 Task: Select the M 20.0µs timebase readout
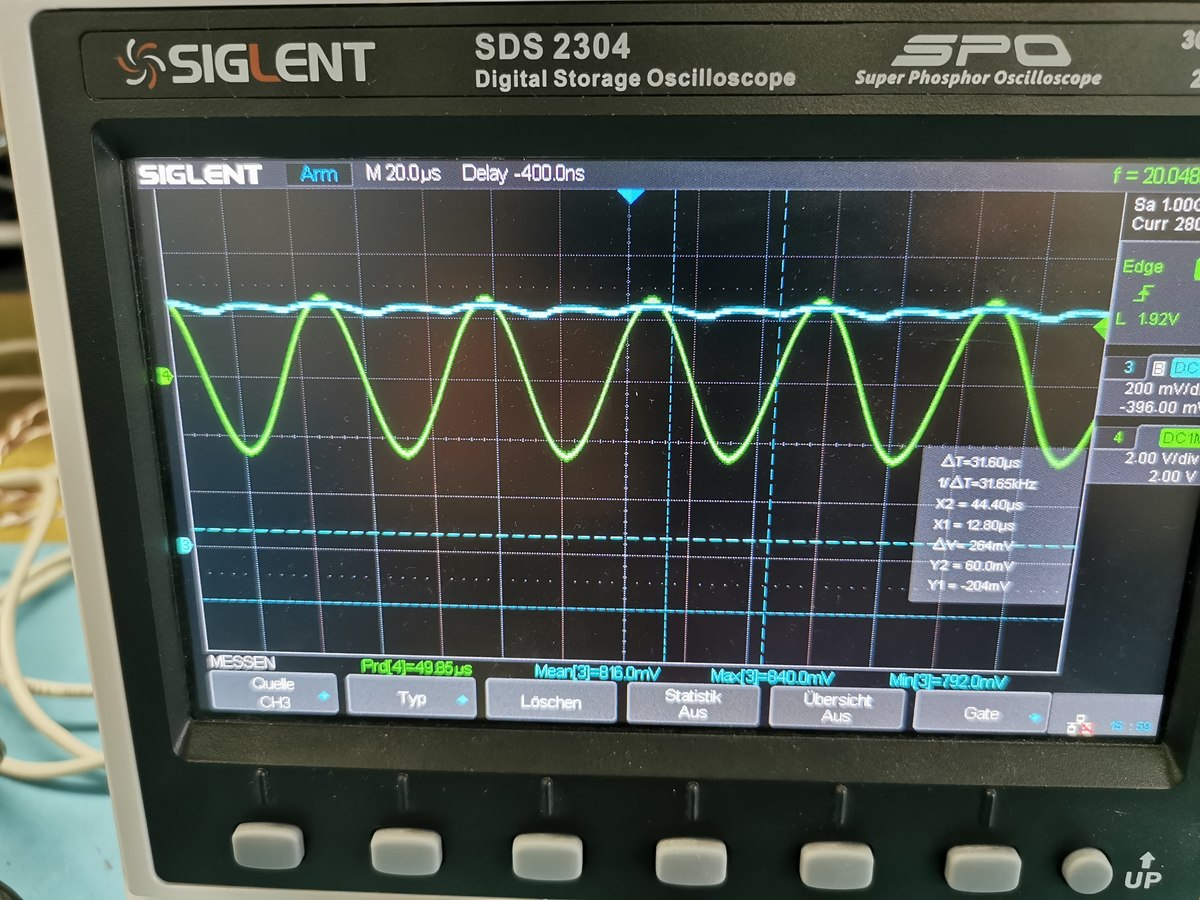(403, 173)
